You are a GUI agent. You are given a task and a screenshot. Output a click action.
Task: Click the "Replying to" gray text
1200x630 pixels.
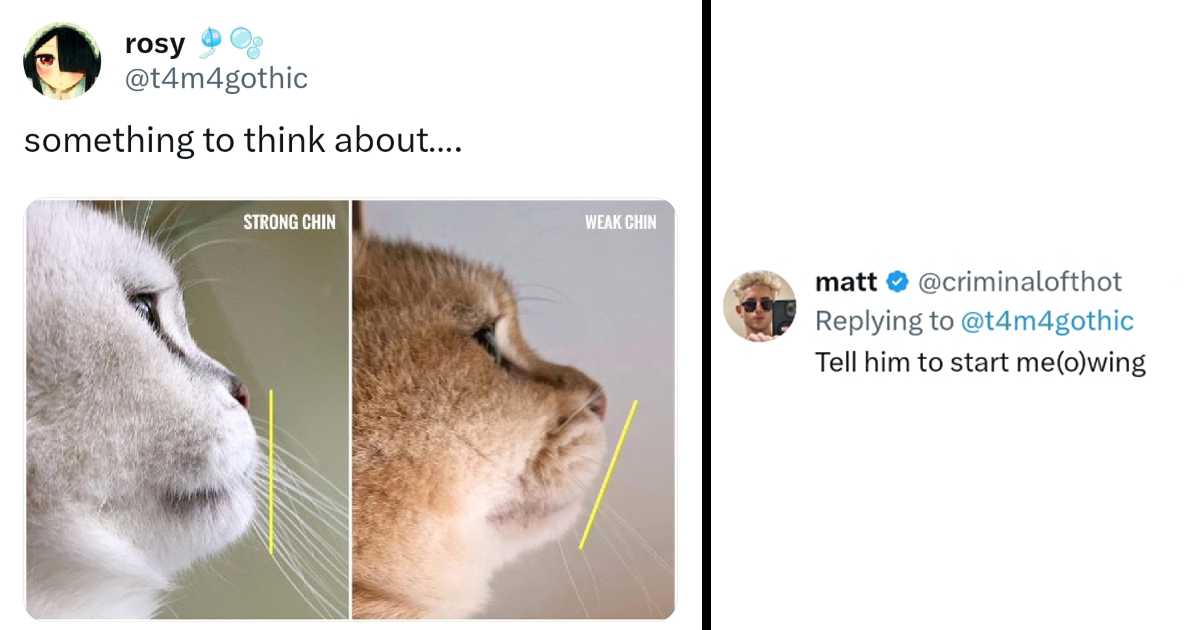pyautogui.click(x=884, y=321)
